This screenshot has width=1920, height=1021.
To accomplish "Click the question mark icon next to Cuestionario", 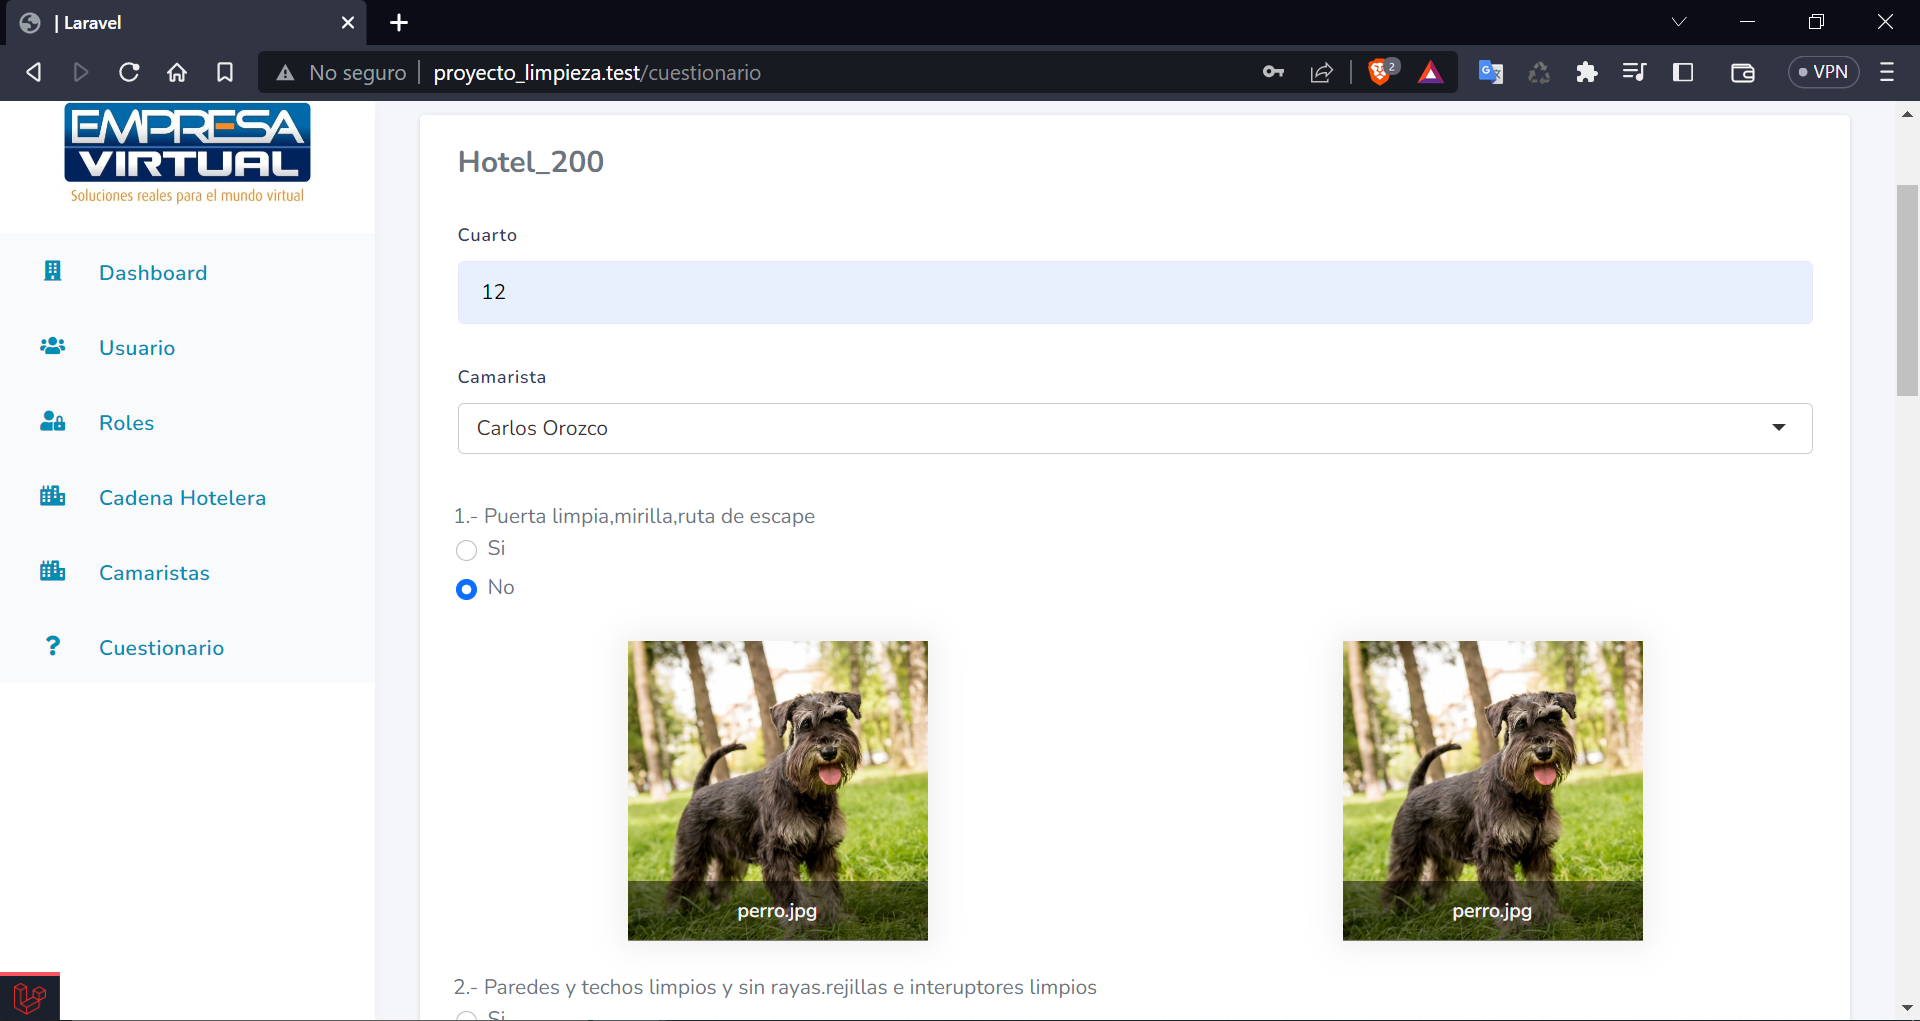I will [53, 646].
